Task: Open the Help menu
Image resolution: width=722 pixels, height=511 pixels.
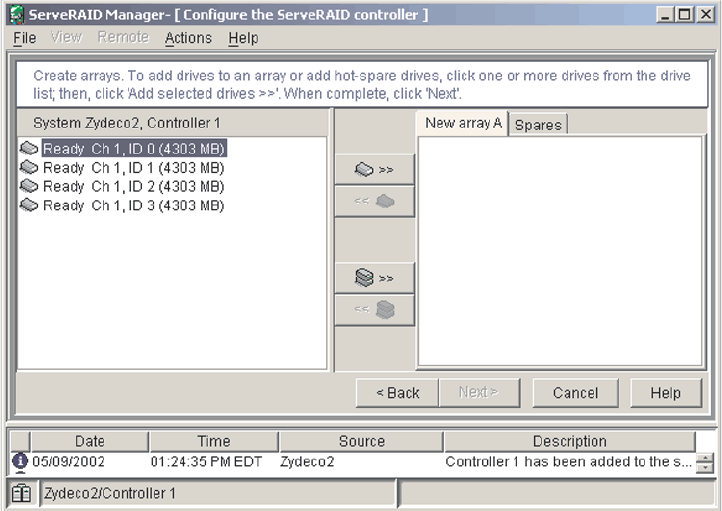Action: [243, 38]
